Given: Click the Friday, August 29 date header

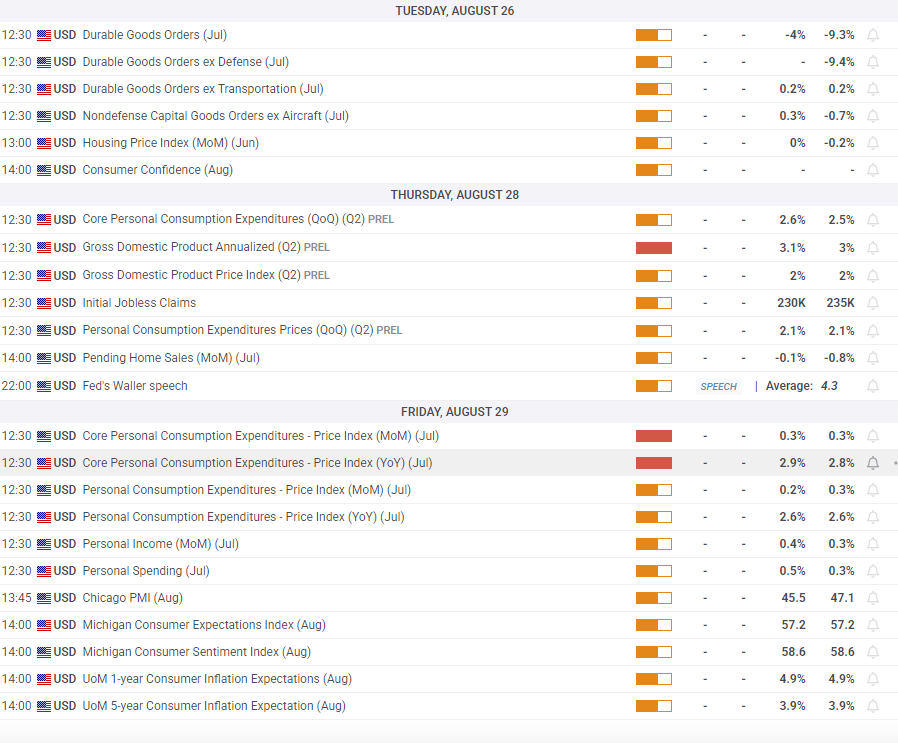Looking at the screenshot, I should click(x=455, y=411).
